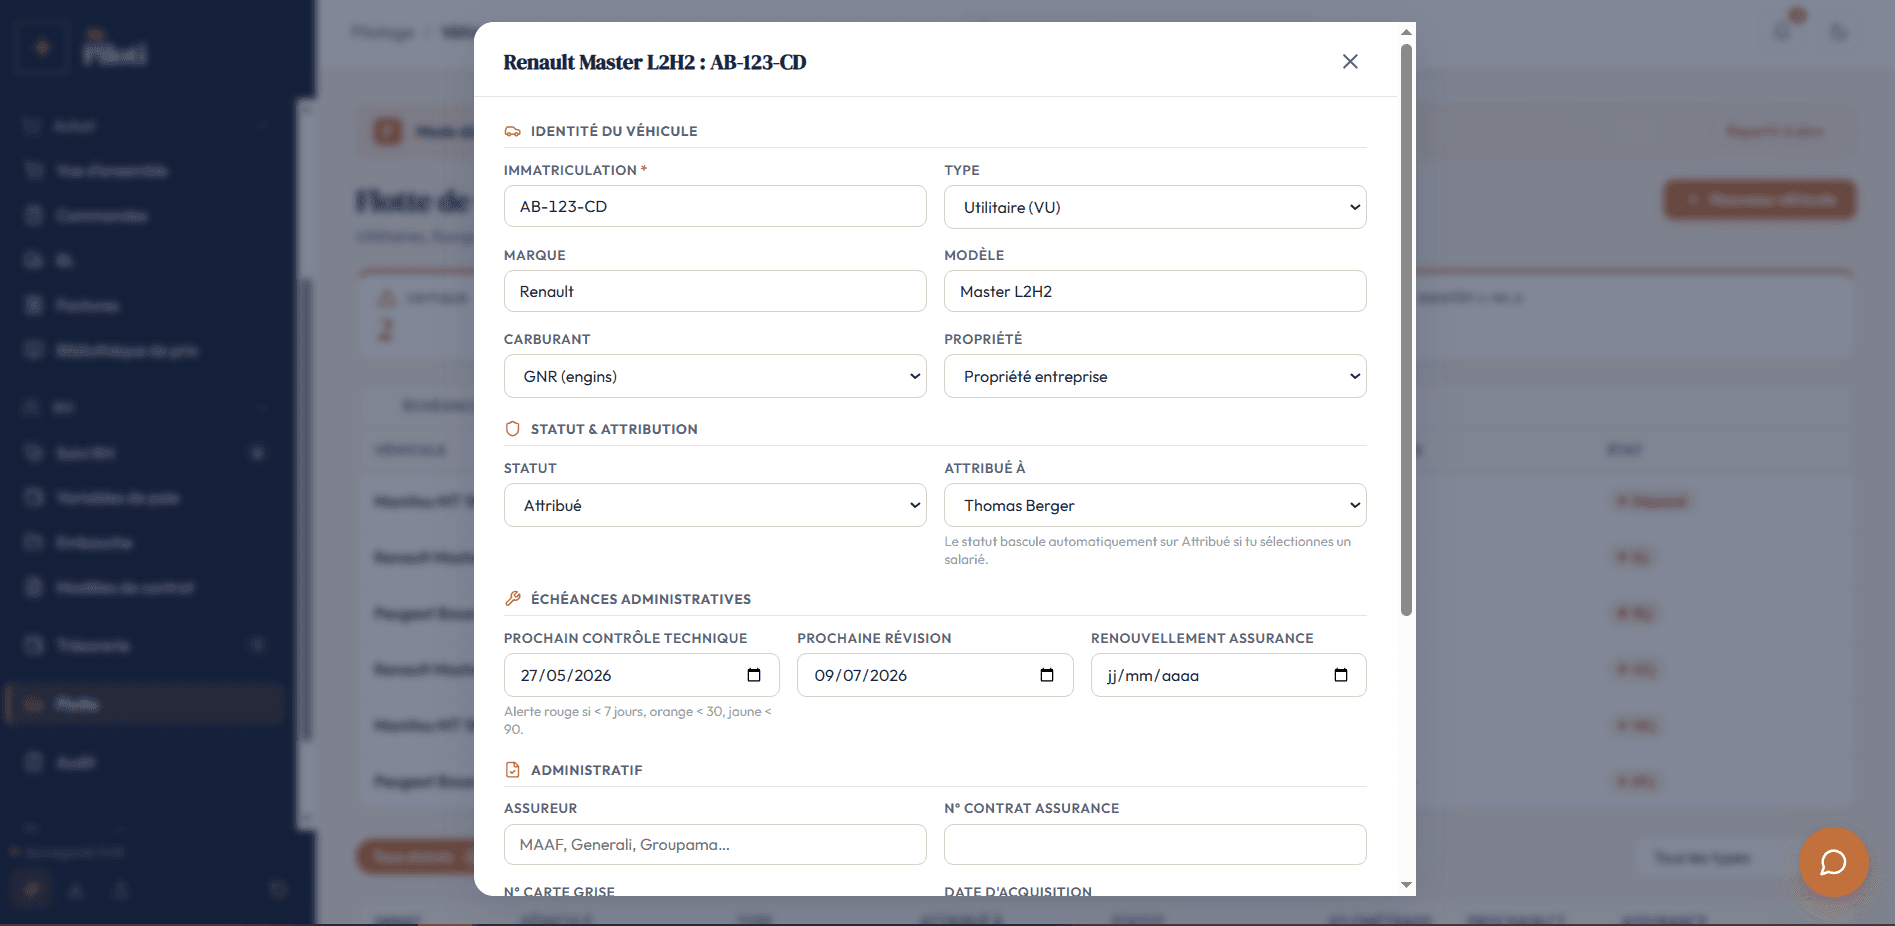Edit the Marque field containing Renault
This screenshot has width=1895, height=926.
pyautogui.click(x=715, y=291)
